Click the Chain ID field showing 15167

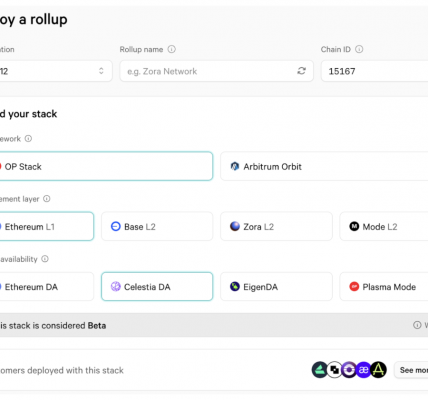click(374, 71)
